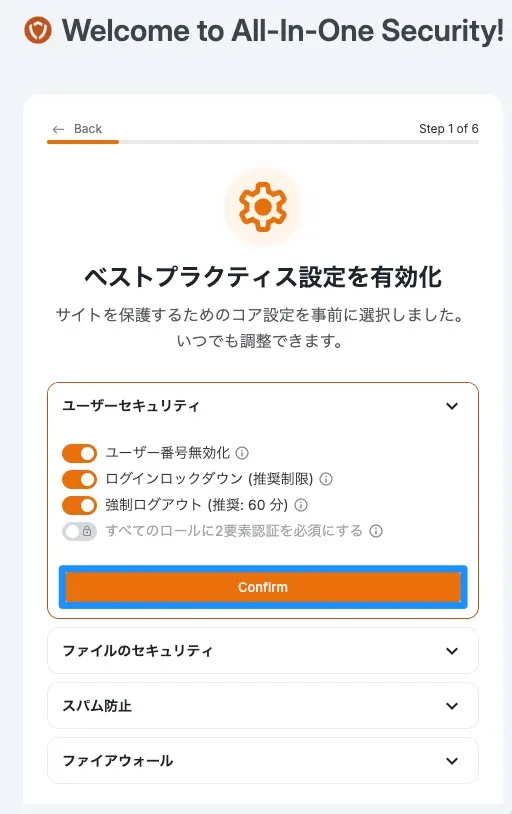Viewport: 512px width, 814px height.
Task: Click the lock icon on 2要素認証 toggle
Action: point(87,532)
